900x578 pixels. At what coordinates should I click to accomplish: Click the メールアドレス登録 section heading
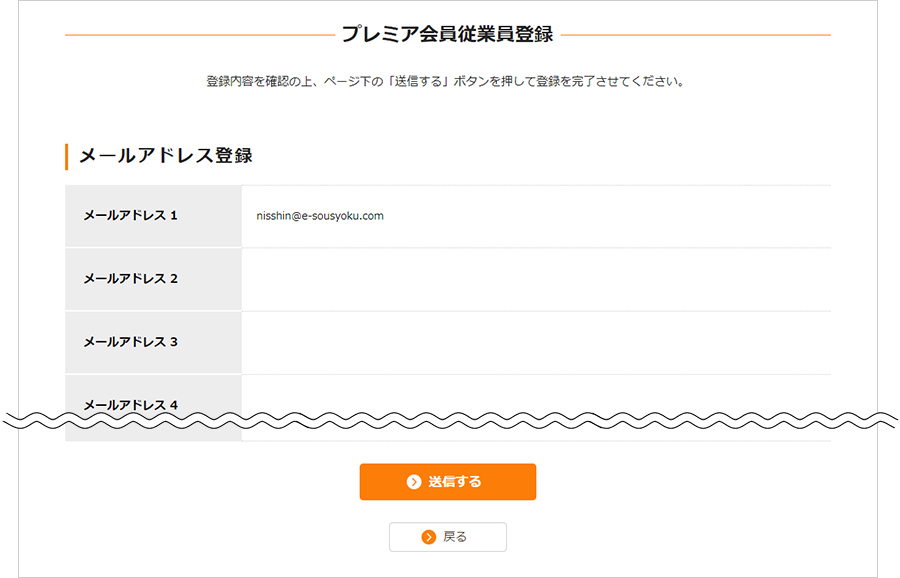165,156
